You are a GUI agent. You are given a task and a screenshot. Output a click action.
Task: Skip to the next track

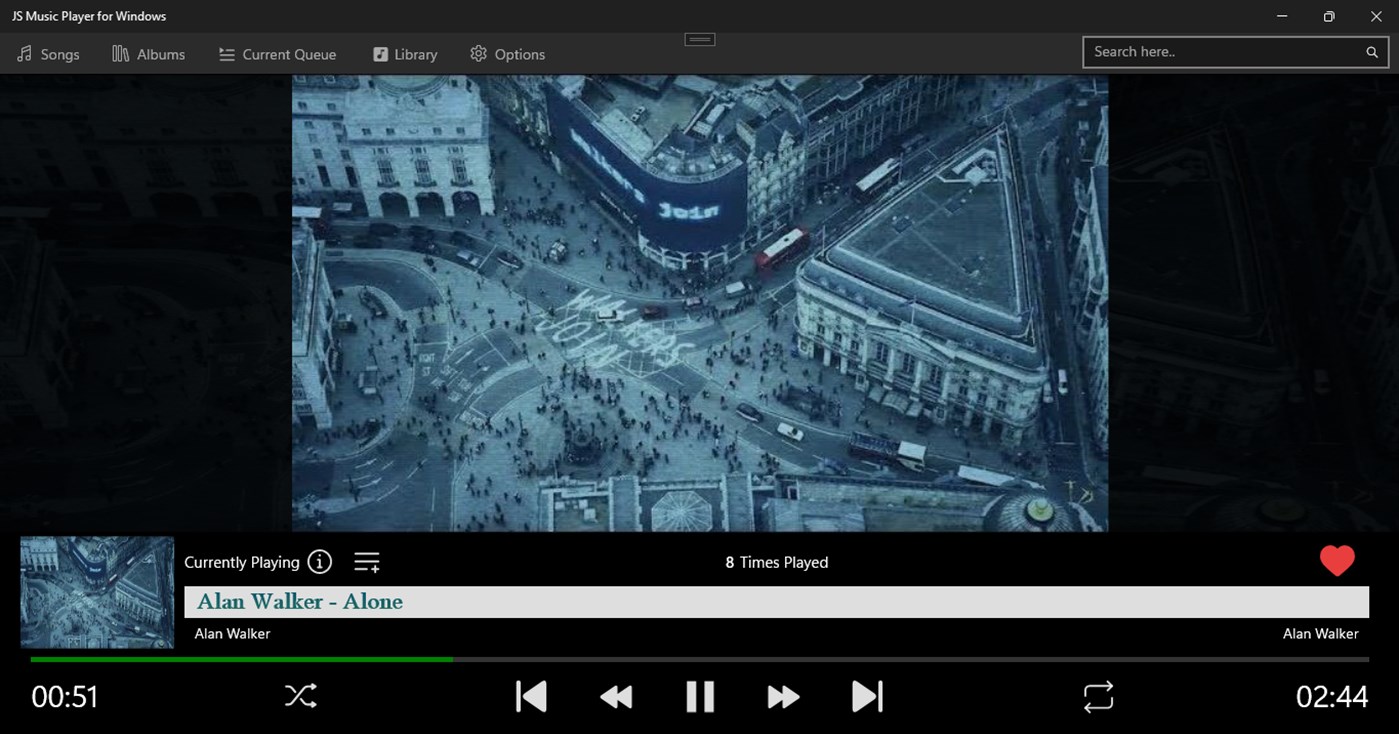[867, 696]
